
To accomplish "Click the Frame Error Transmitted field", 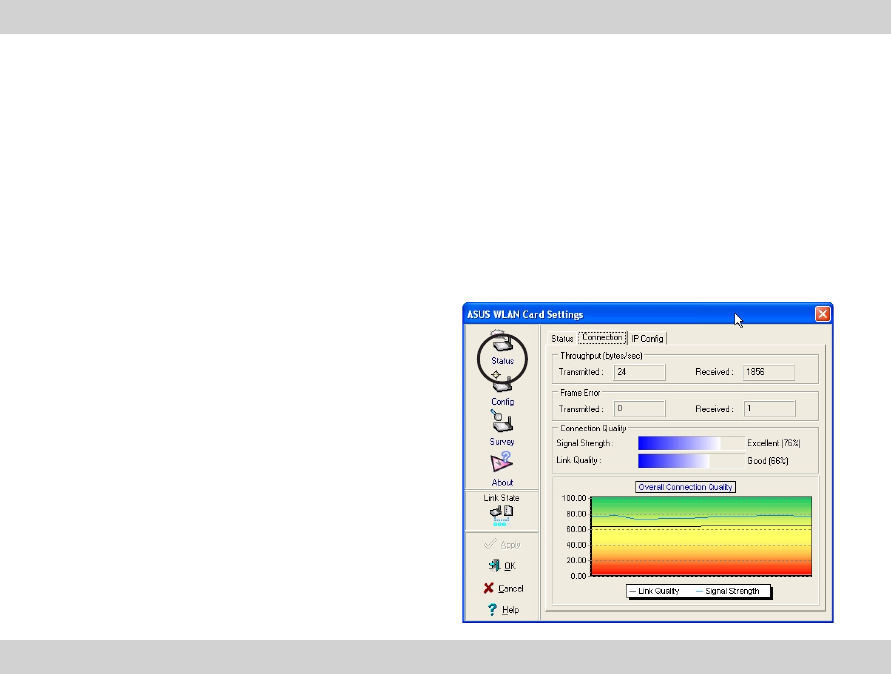I will [639, 409].
